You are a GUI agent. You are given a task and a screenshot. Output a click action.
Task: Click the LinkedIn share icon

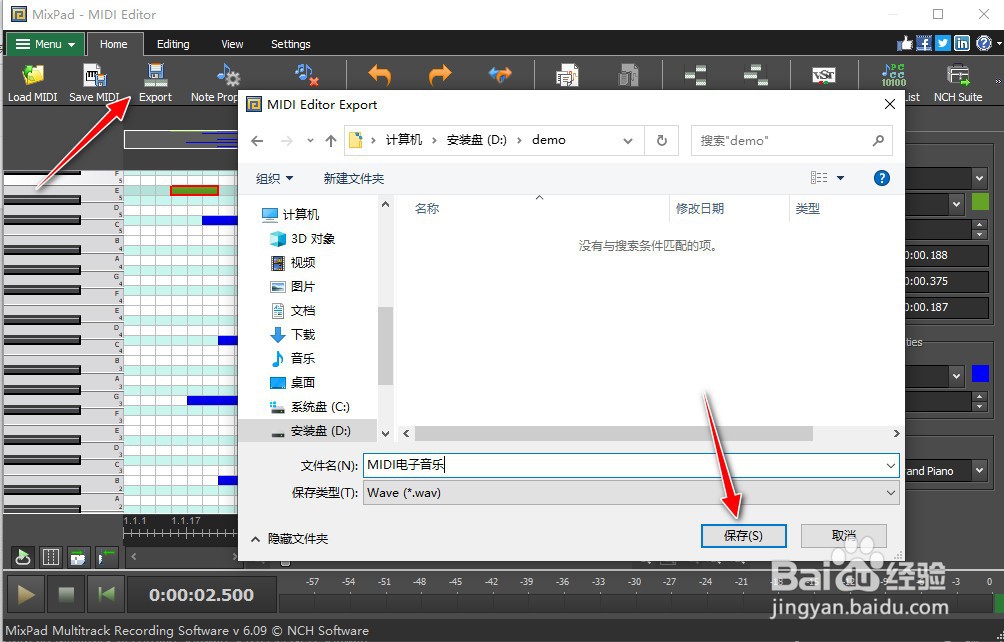(x=962, y=43)
